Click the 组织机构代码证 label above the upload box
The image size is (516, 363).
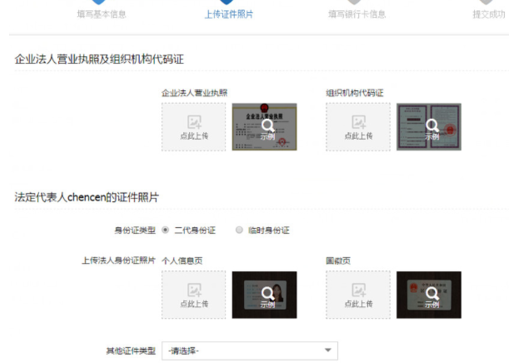point(355,93)
